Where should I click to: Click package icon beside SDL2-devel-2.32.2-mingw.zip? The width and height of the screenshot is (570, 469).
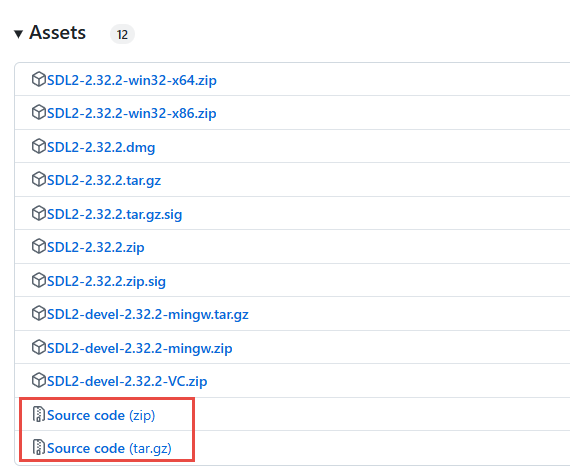[x=39, y=348]
